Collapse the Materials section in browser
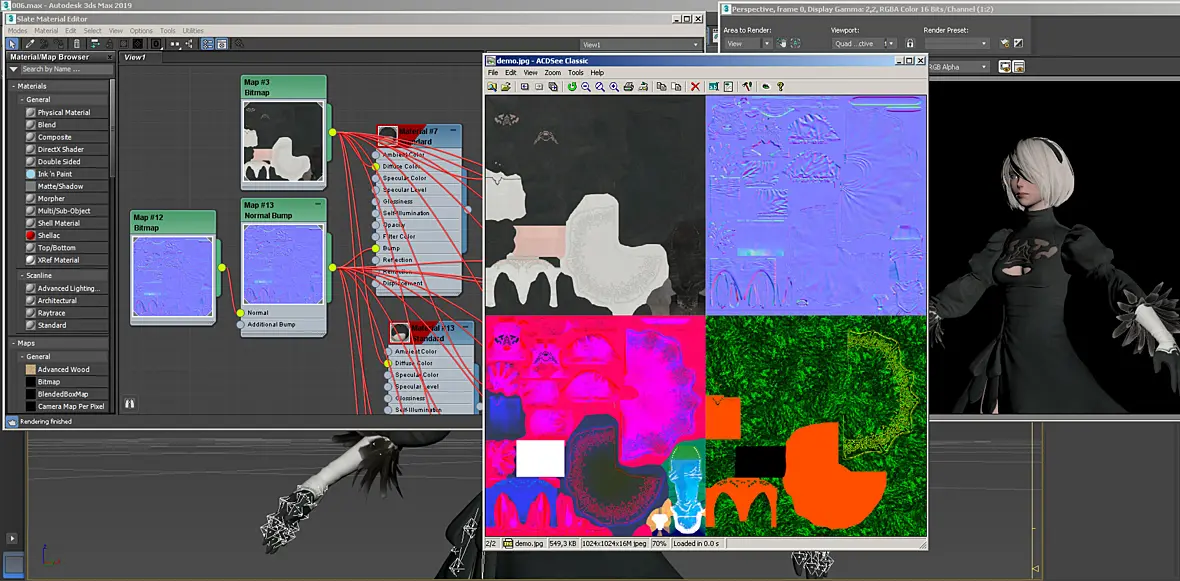1180x581 pixels. click(x=14, y=87)
